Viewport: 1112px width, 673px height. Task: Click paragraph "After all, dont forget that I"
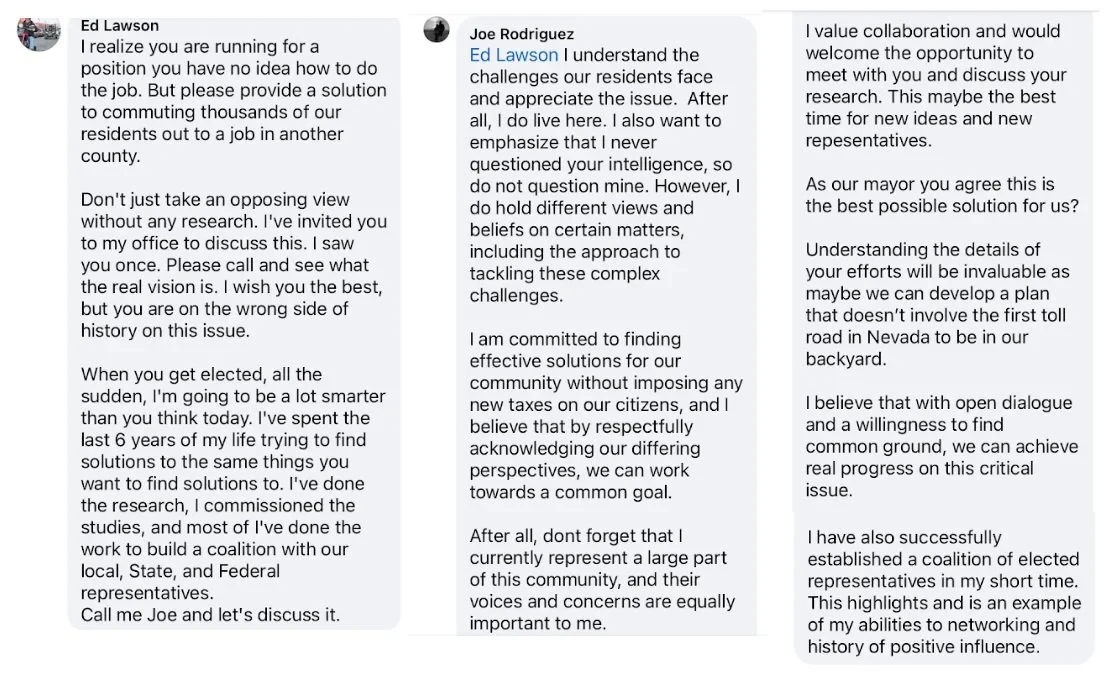(x=602, y=579)
